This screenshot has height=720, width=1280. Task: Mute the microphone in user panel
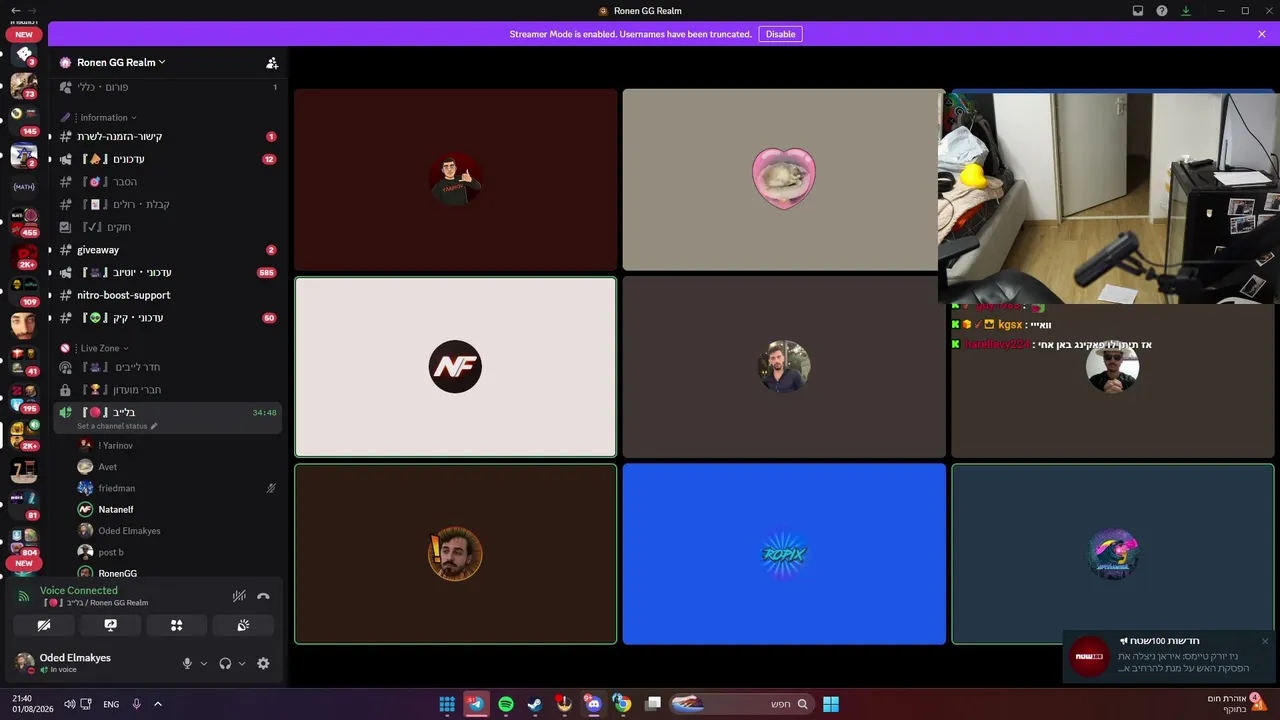point(187,663)
